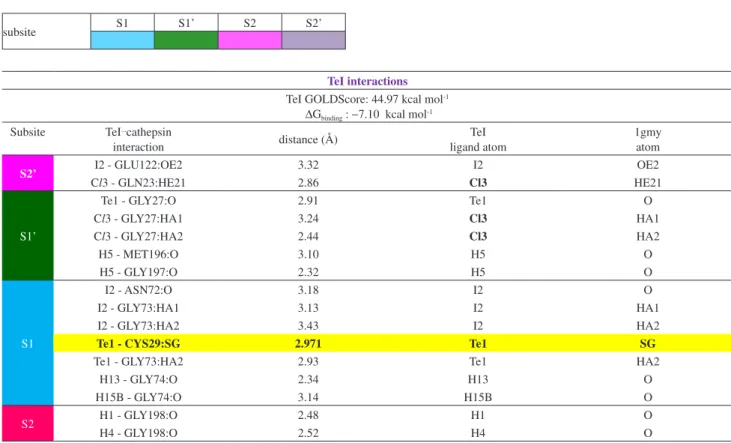
Task: Click the distance value 2.44
Action: (308, 236)
